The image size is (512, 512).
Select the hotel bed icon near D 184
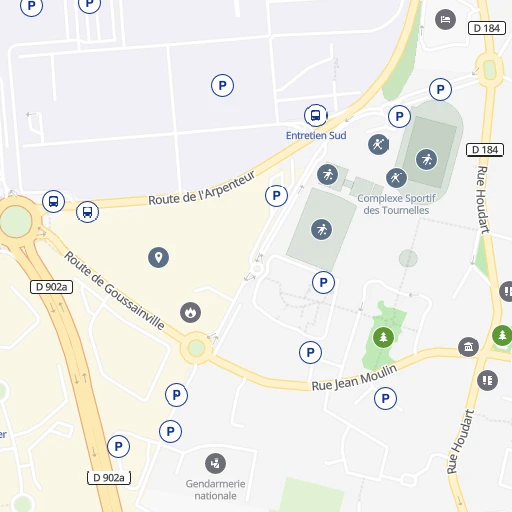tap(445, 19)
